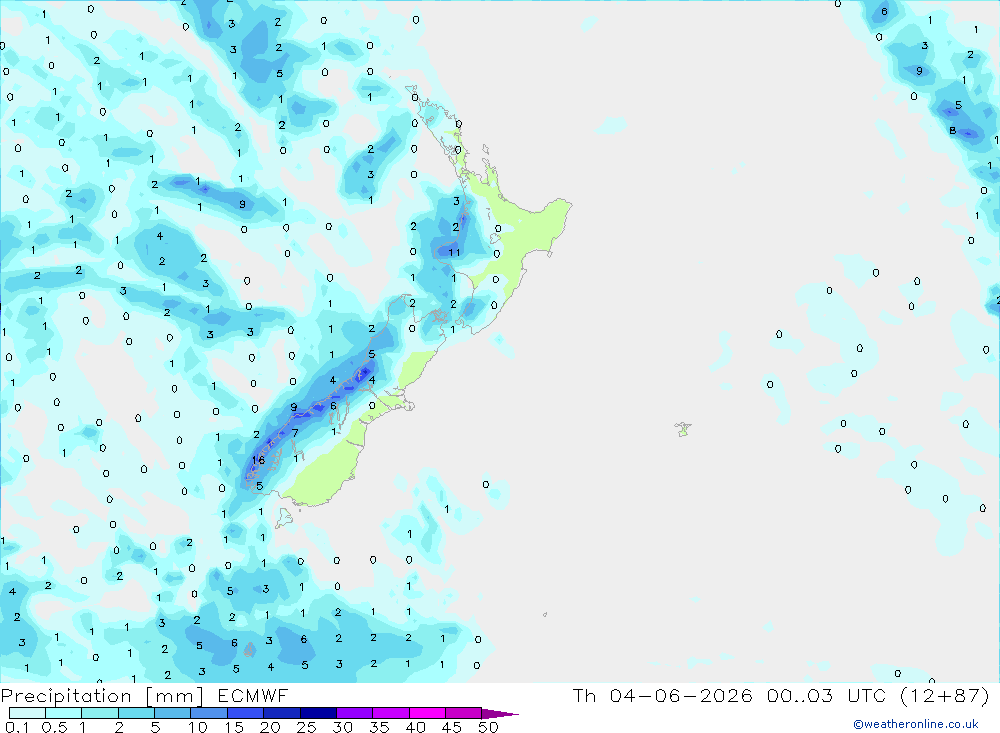
Task: Click the "11" precipitation value off North Island
Action: 454,253
